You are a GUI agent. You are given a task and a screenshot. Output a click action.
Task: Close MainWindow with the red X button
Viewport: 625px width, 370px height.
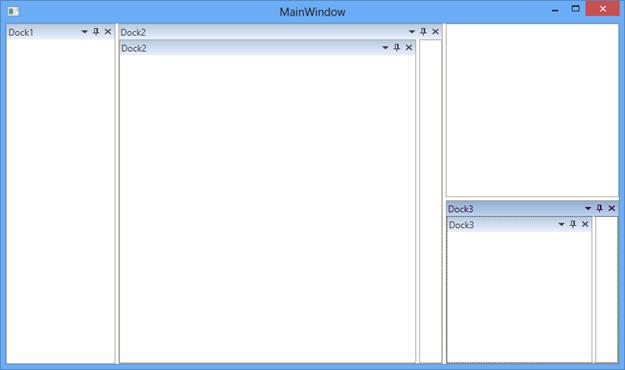[x=603, y=8]
